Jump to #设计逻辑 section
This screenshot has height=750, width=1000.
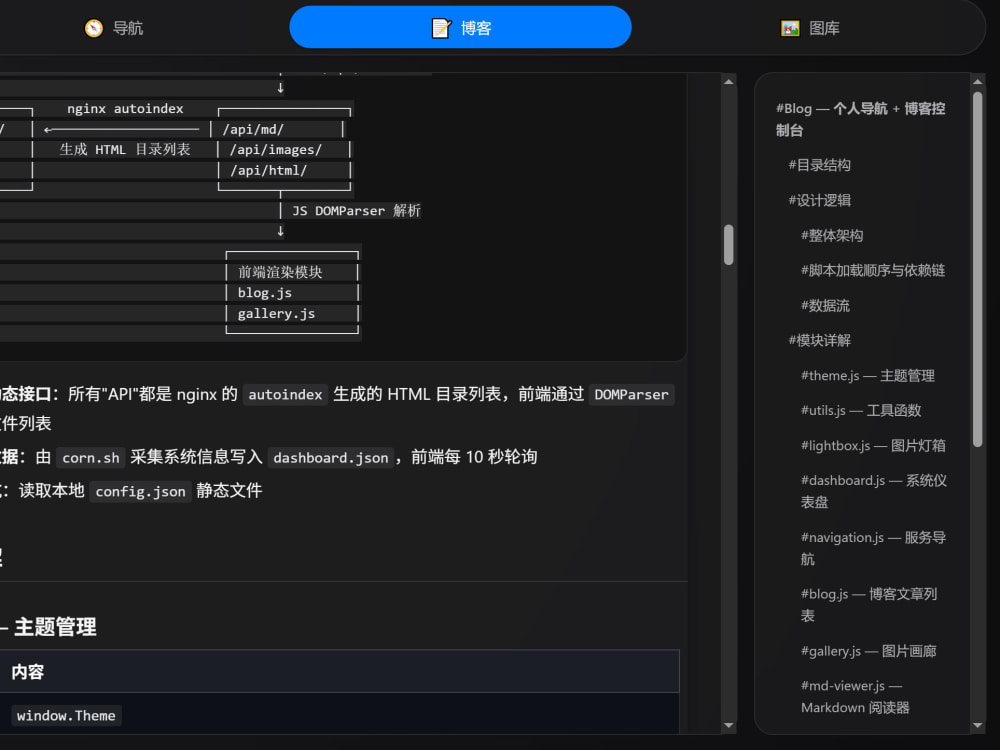pyautogui.click(x=820, y=200)
